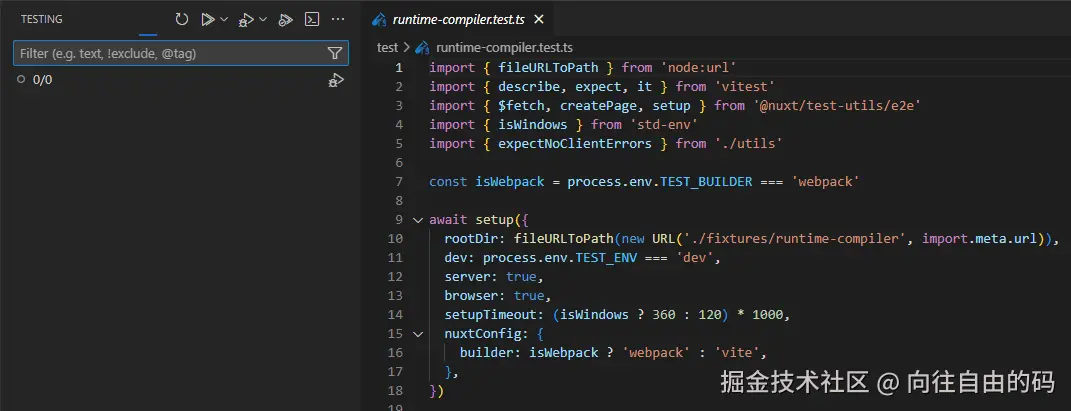Click line number 7 in the gutter
The image size is (1071, 411).
399,182
